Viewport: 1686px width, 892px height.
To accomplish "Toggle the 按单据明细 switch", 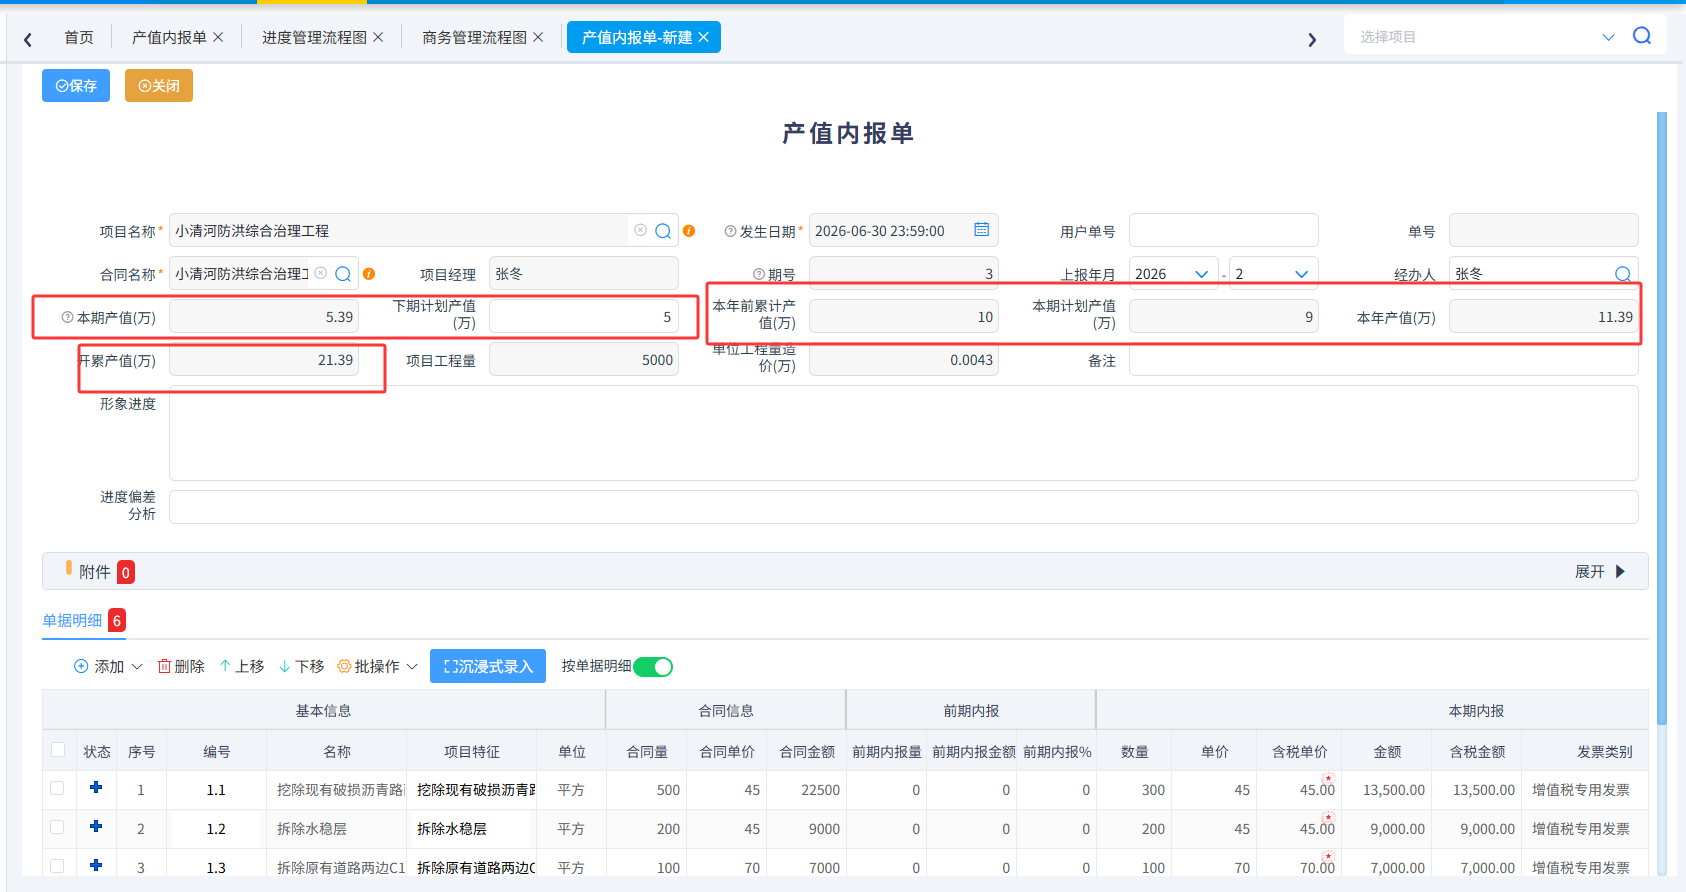I will pos(653,667).
